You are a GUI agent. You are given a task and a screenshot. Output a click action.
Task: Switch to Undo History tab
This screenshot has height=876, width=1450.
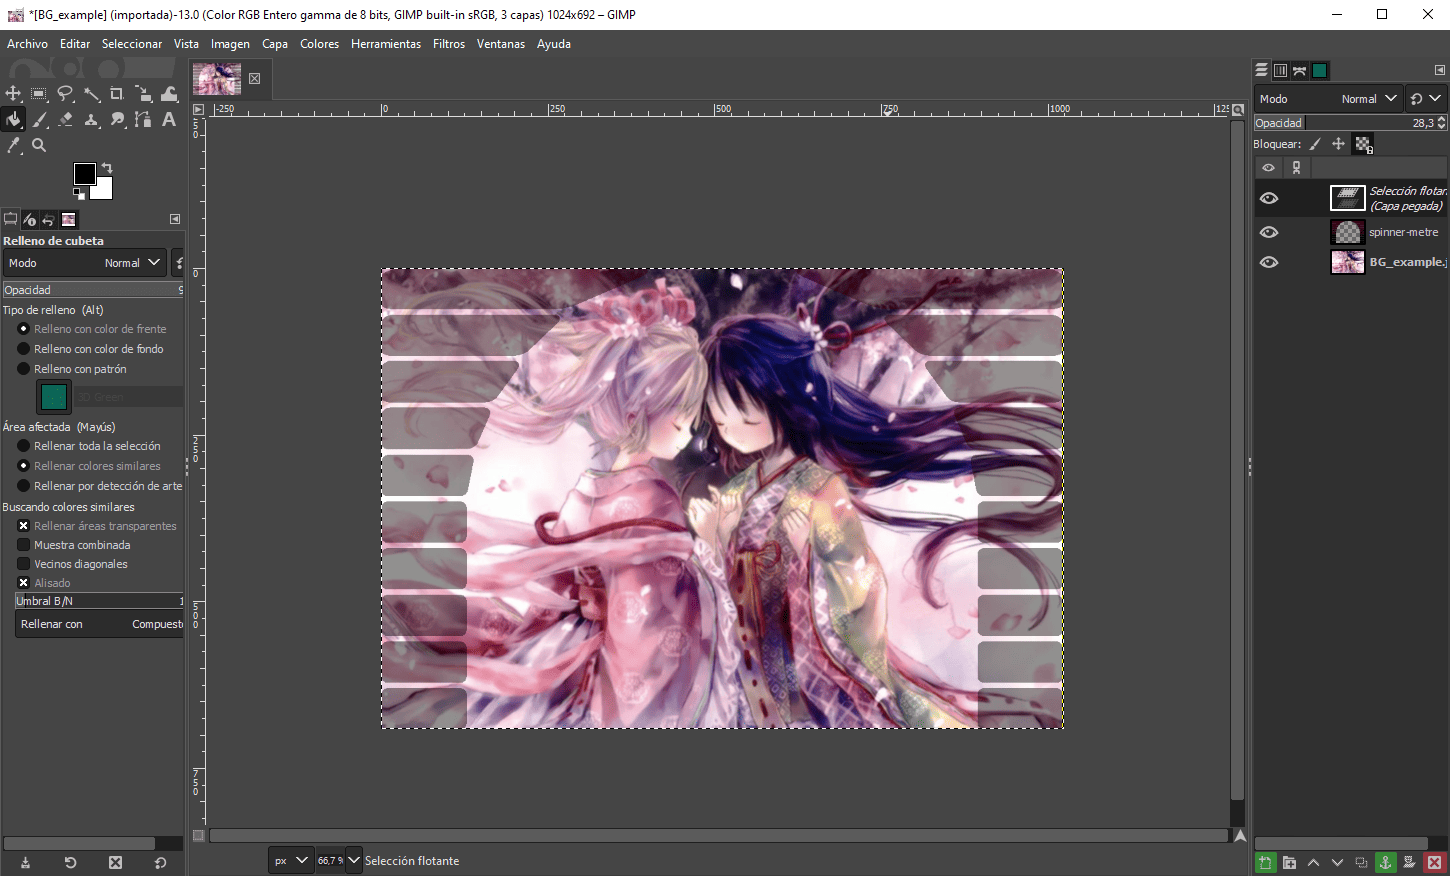point(48,219)
